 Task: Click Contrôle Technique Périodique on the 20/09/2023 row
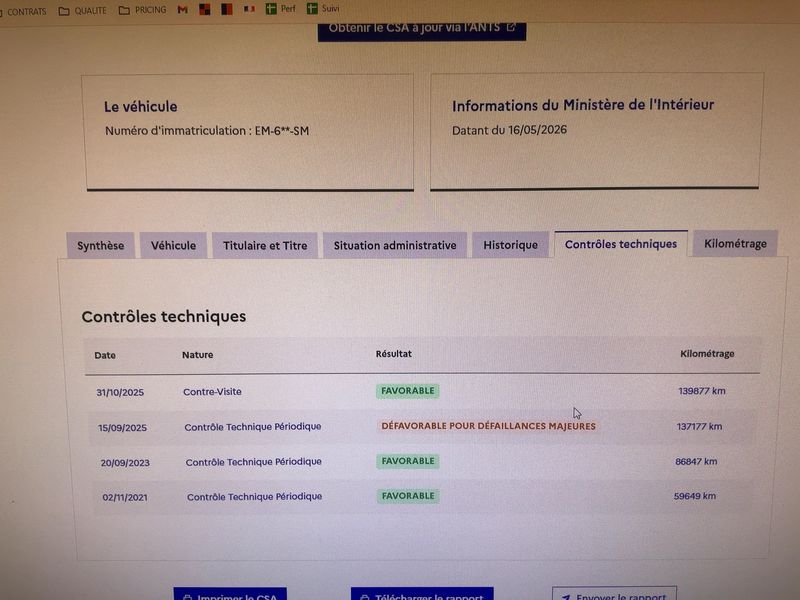click(254, 462)
